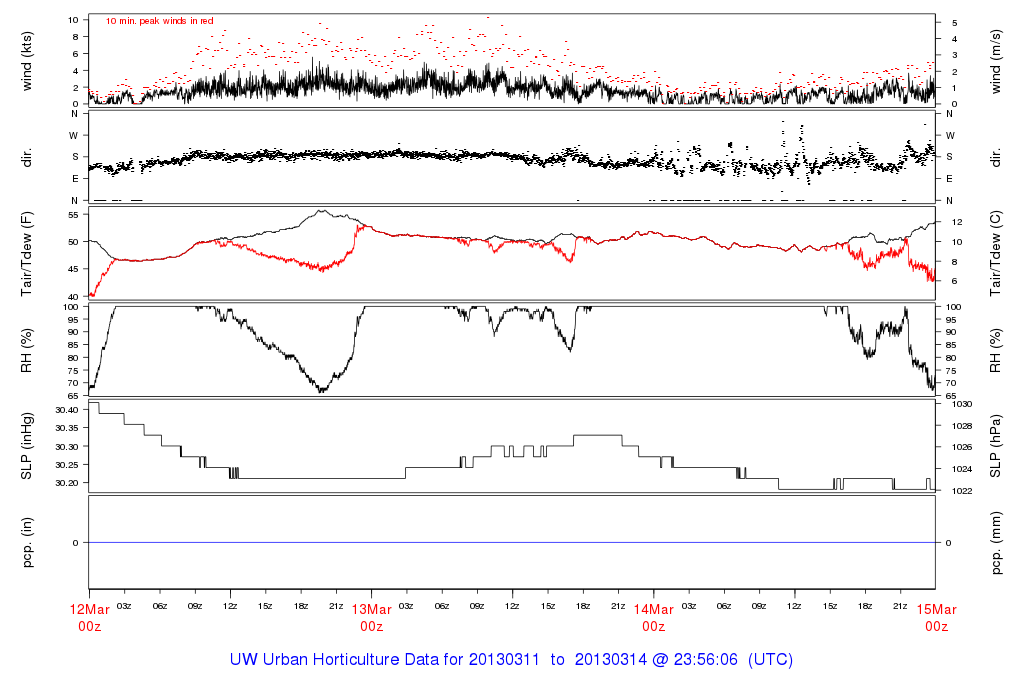Screen dimensions: 1024x700
Task: Click the '10 min. peak winds in red' legend text
Action: 160,21
